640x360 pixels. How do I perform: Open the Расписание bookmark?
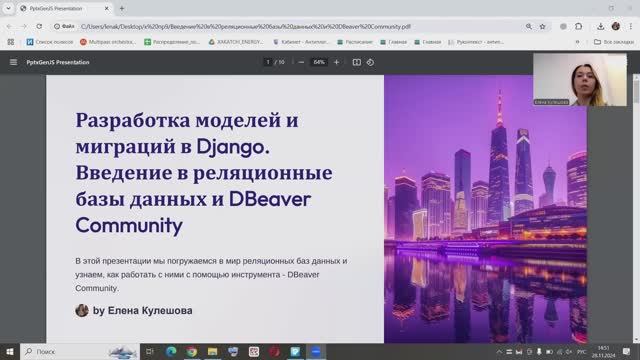pyautogui.click(x=355, y=42)
